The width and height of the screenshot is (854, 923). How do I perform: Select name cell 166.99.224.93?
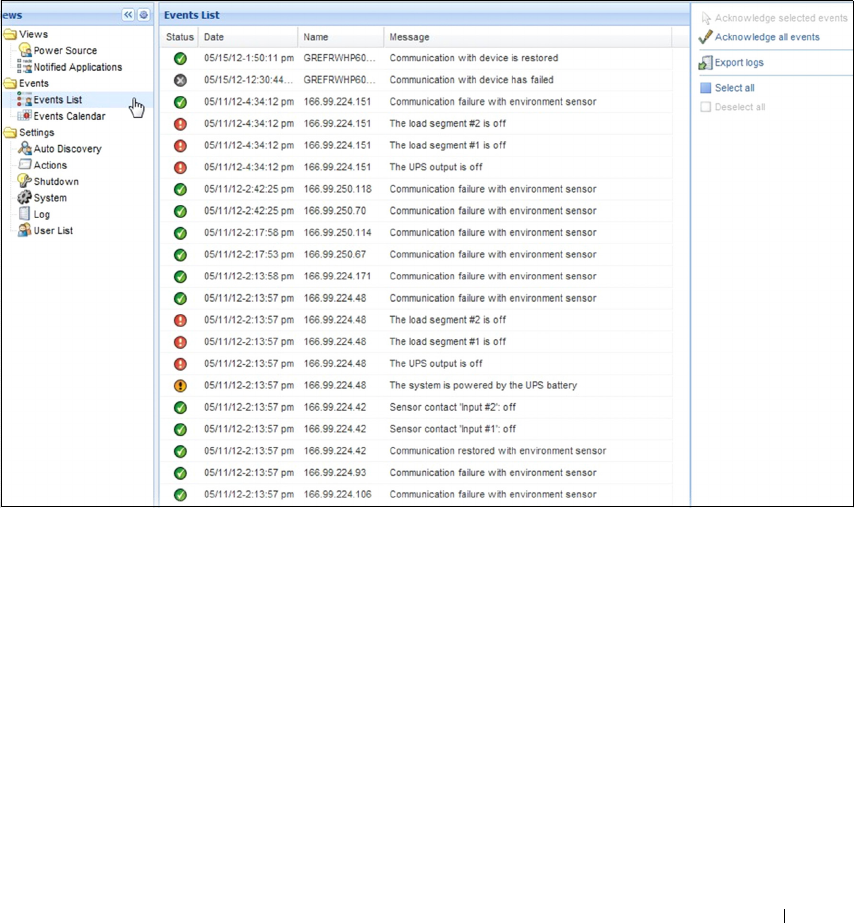(335, 473)
